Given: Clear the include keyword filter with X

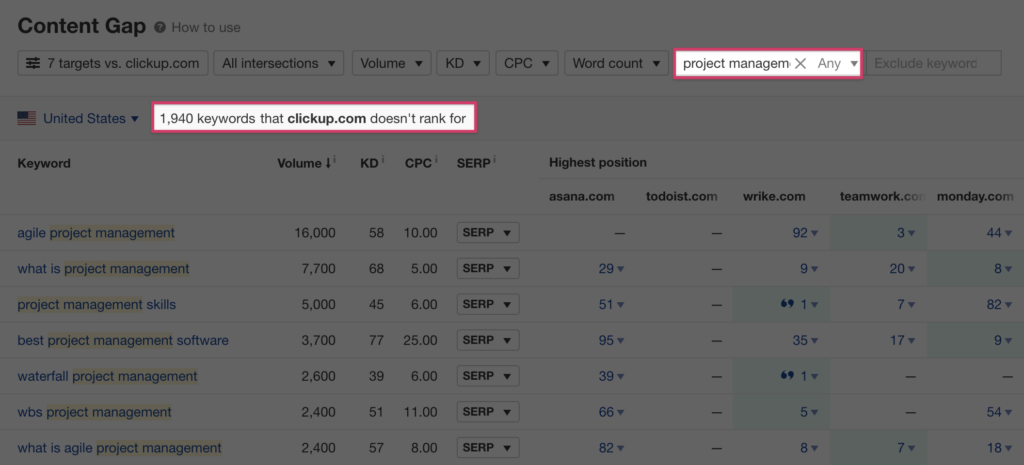Looking at the screenshot, I should (801, 63).
